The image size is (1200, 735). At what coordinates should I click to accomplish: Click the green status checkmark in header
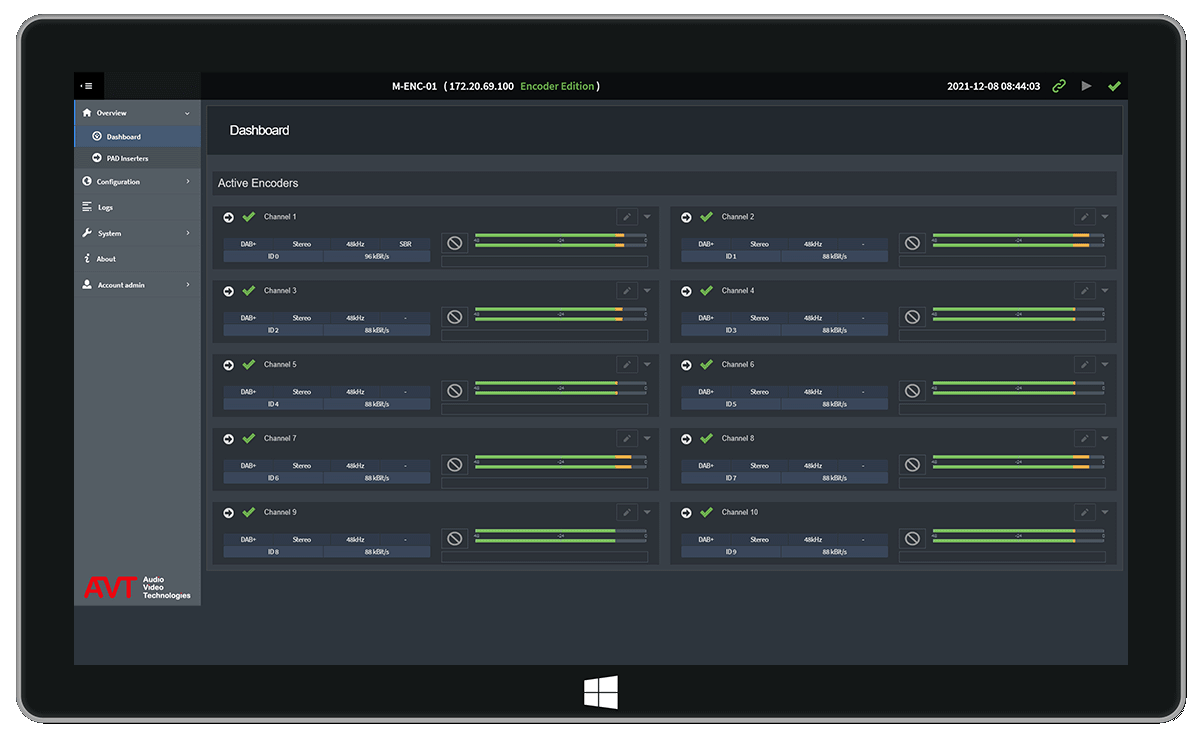(x=1114, y=86)
